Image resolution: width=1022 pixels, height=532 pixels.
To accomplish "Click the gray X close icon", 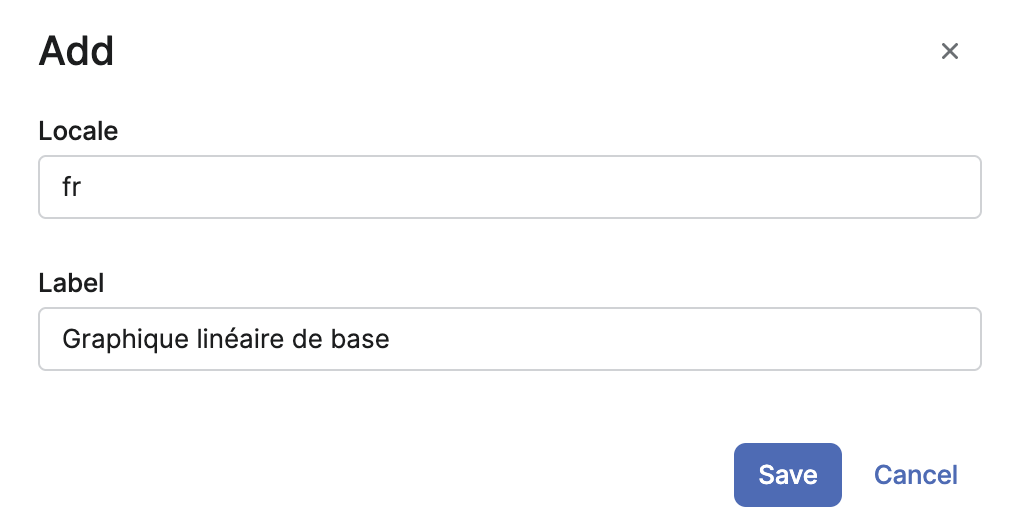I will [x=950, y=51].
